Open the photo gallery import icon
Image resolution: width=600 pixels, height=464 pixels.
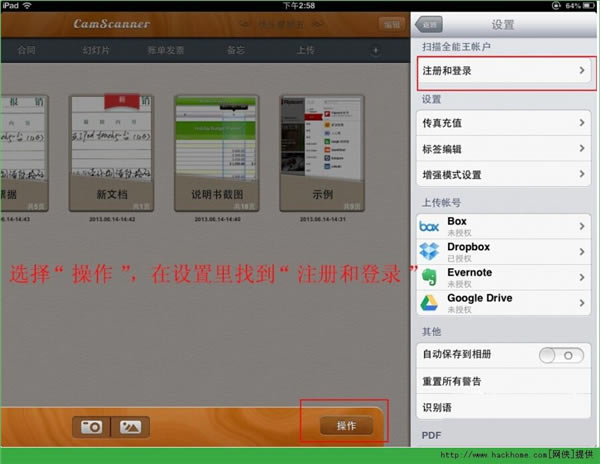pyautogui.click(x=130, y=427)
